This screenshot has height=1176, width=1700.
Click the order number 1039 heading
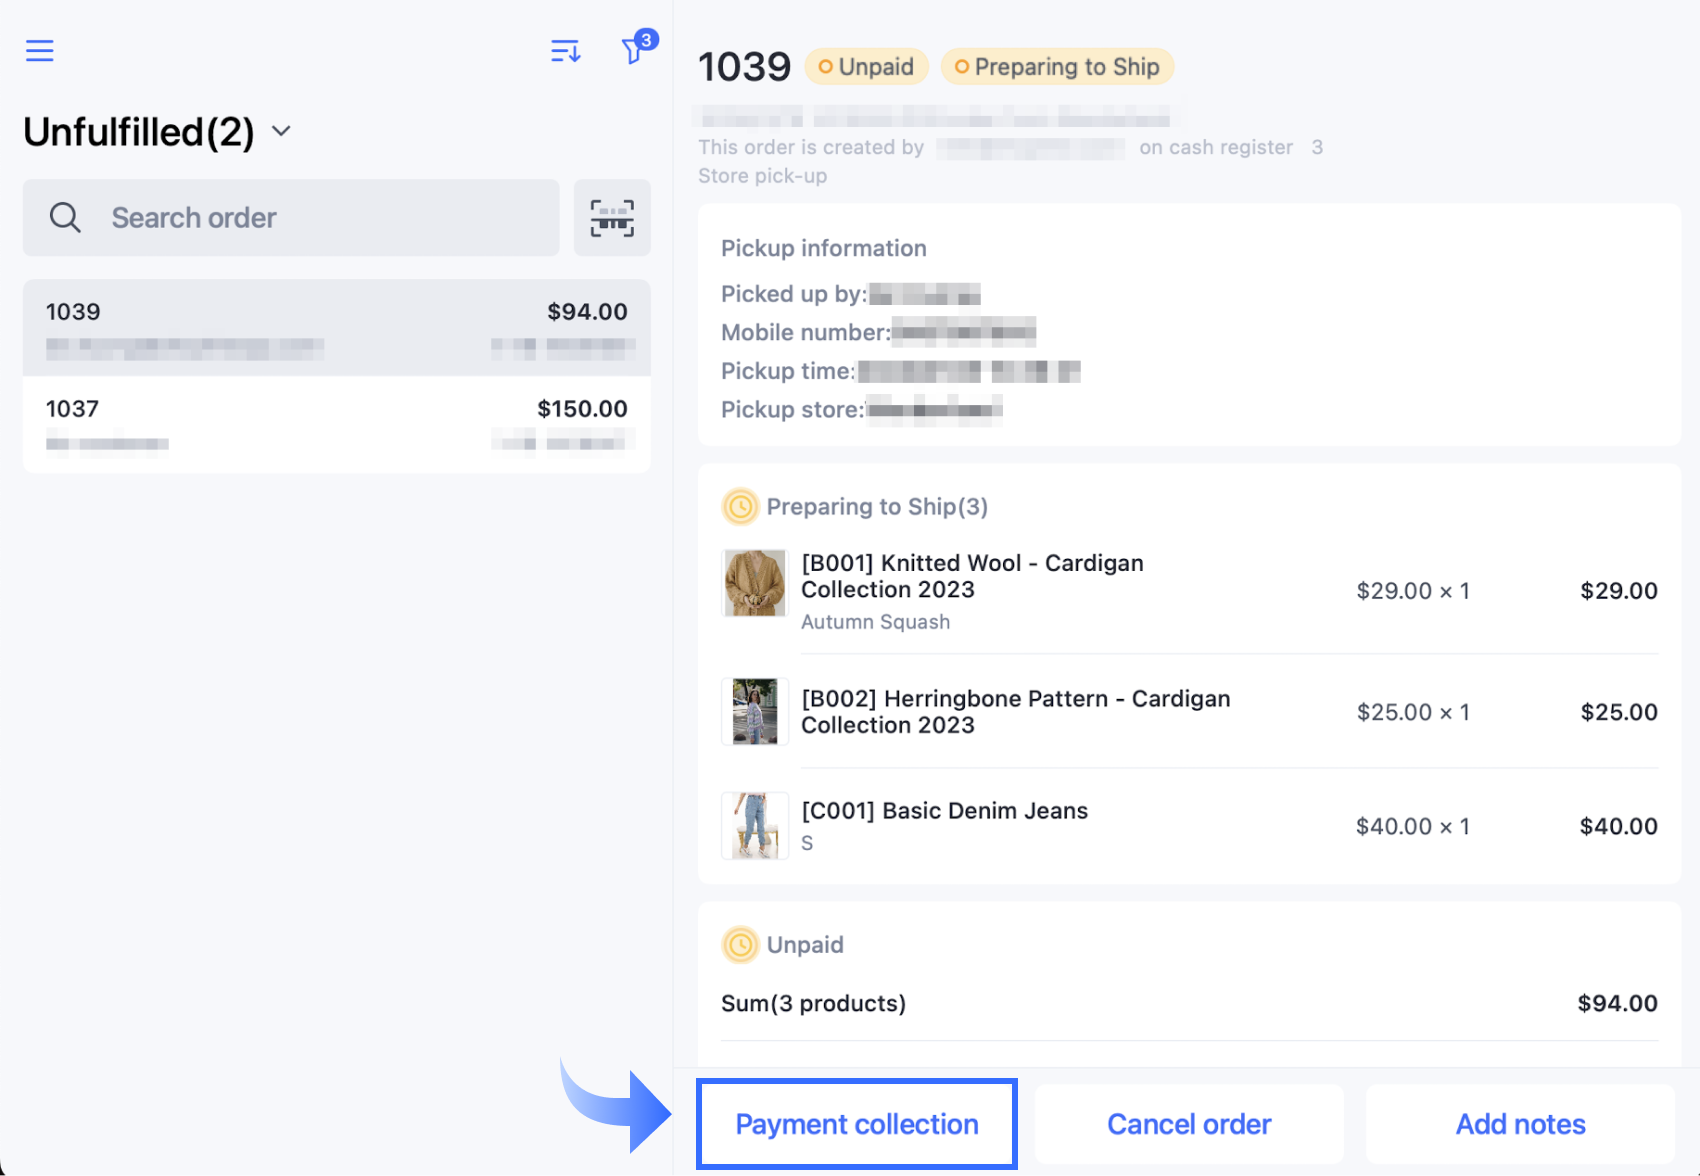744,67
